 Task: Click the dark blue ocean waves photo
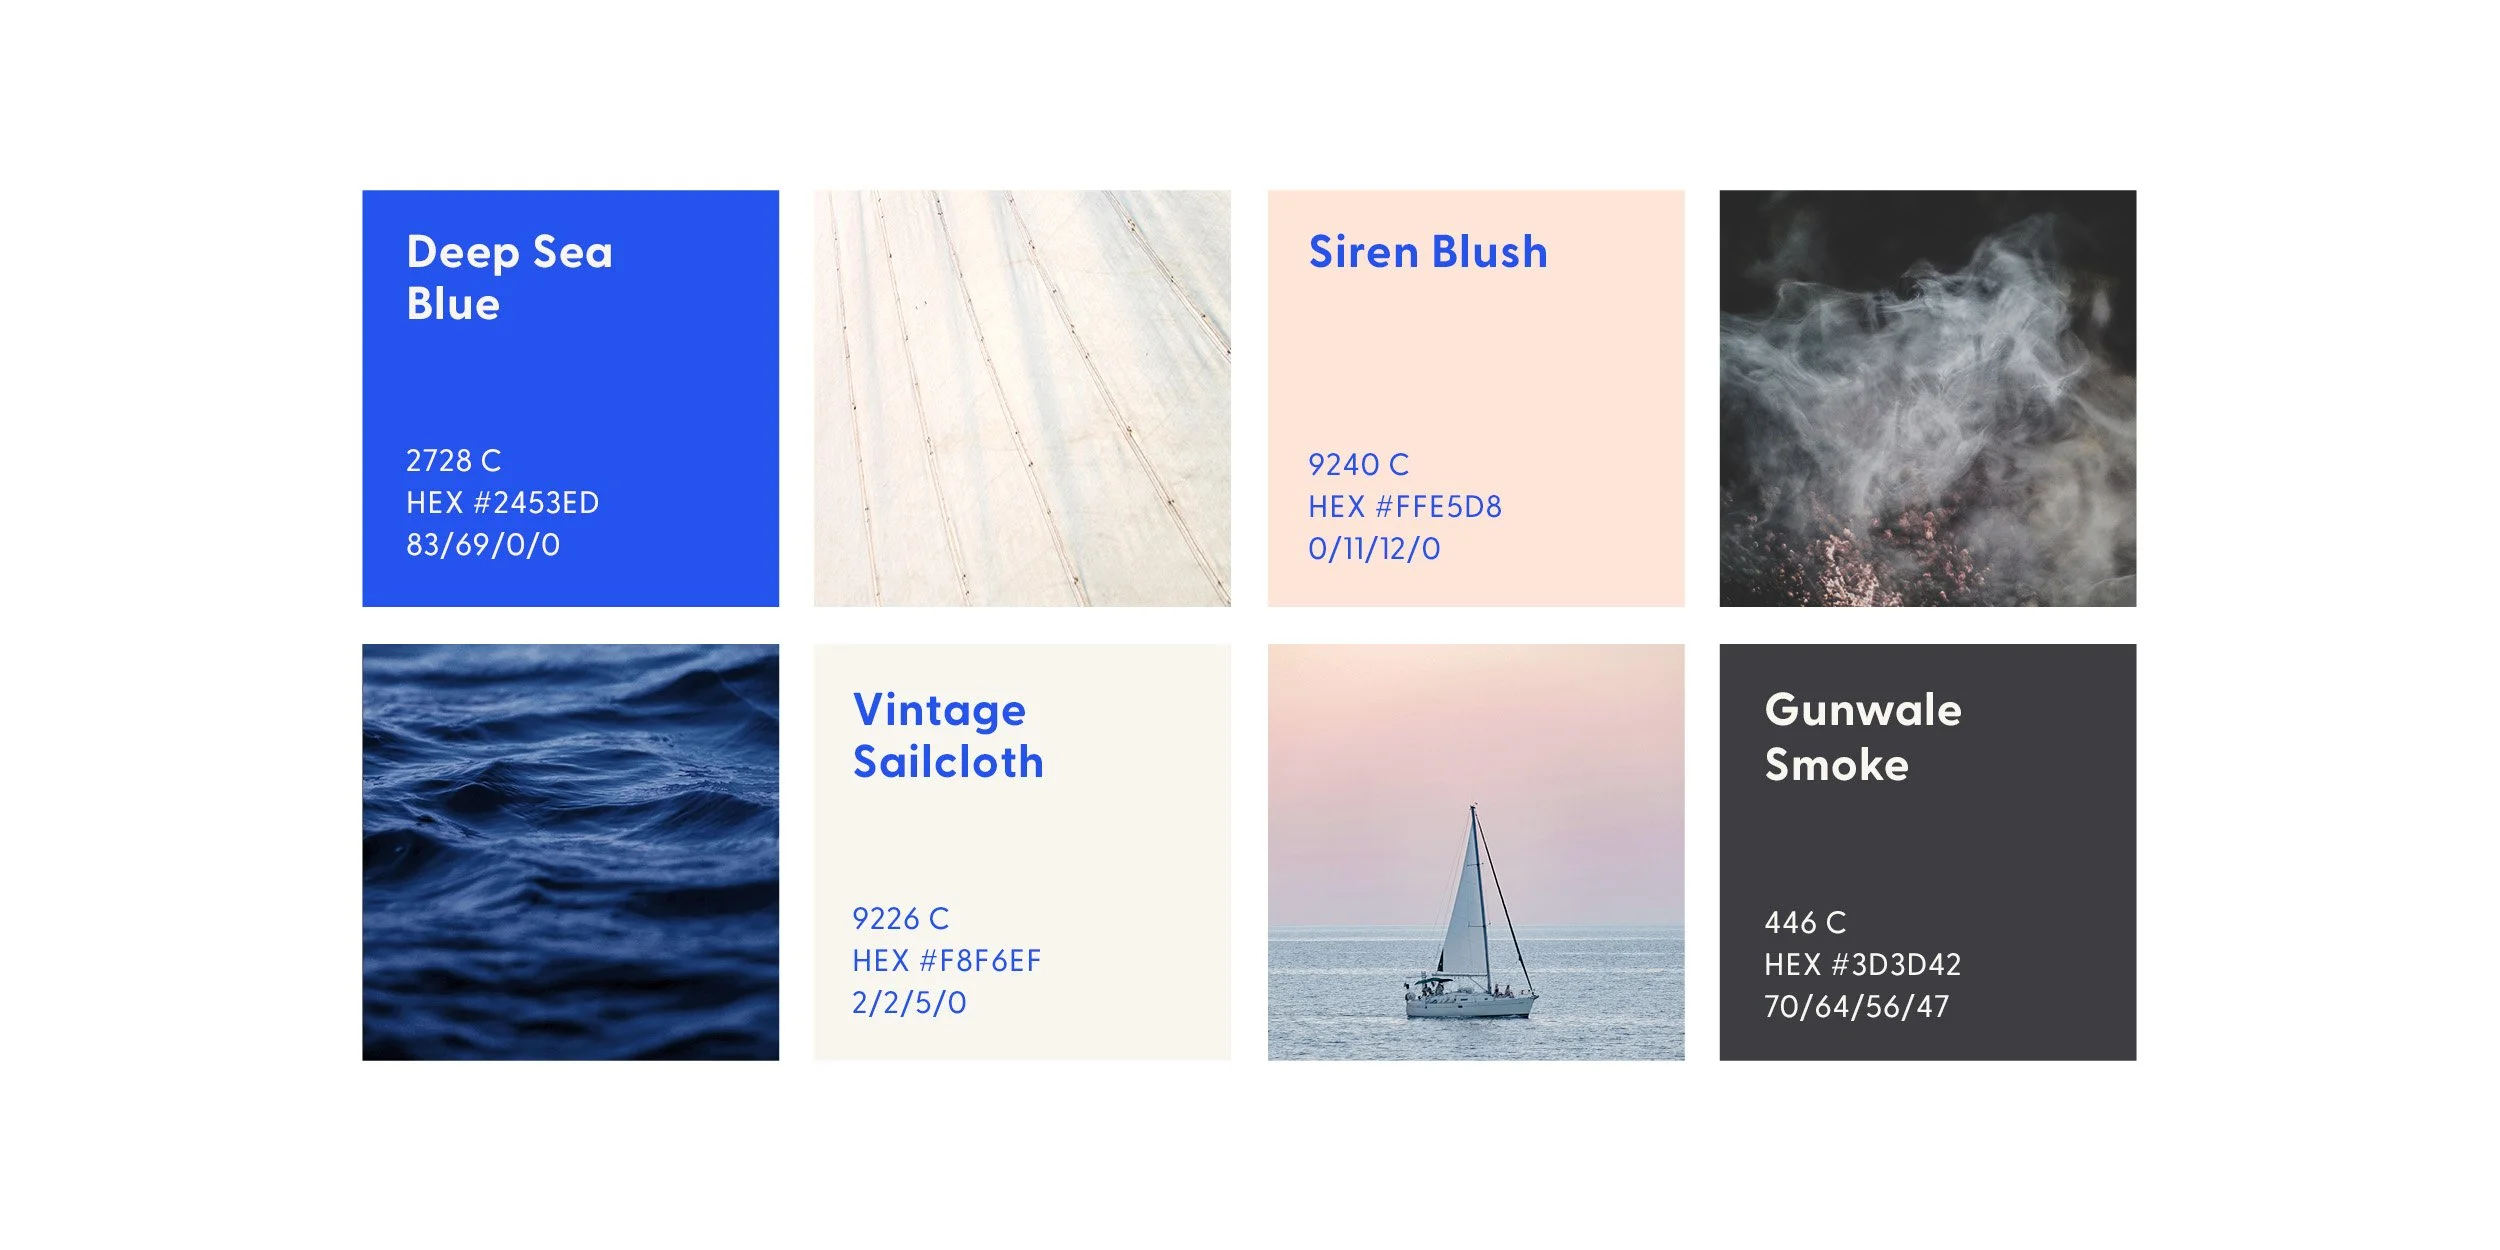click(x=570, y=852)
